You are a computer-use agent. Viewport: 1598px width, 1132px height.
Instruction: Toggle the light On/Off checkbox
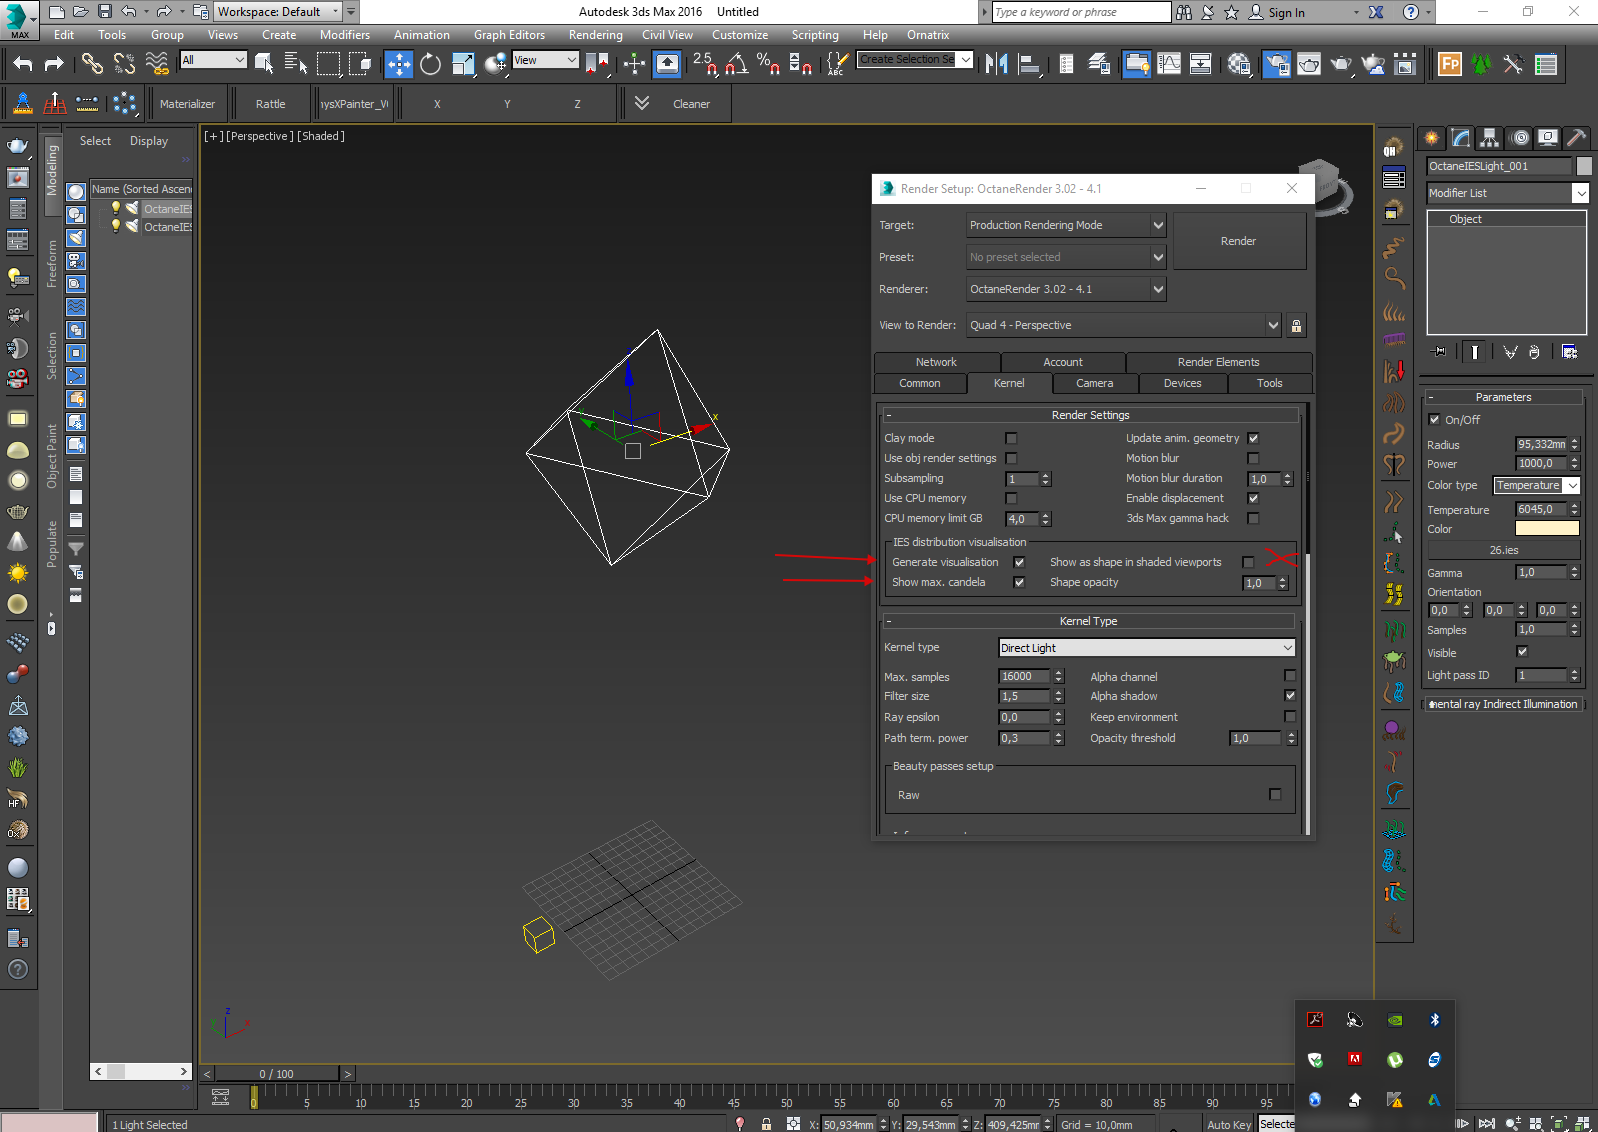coord(1434,420)
